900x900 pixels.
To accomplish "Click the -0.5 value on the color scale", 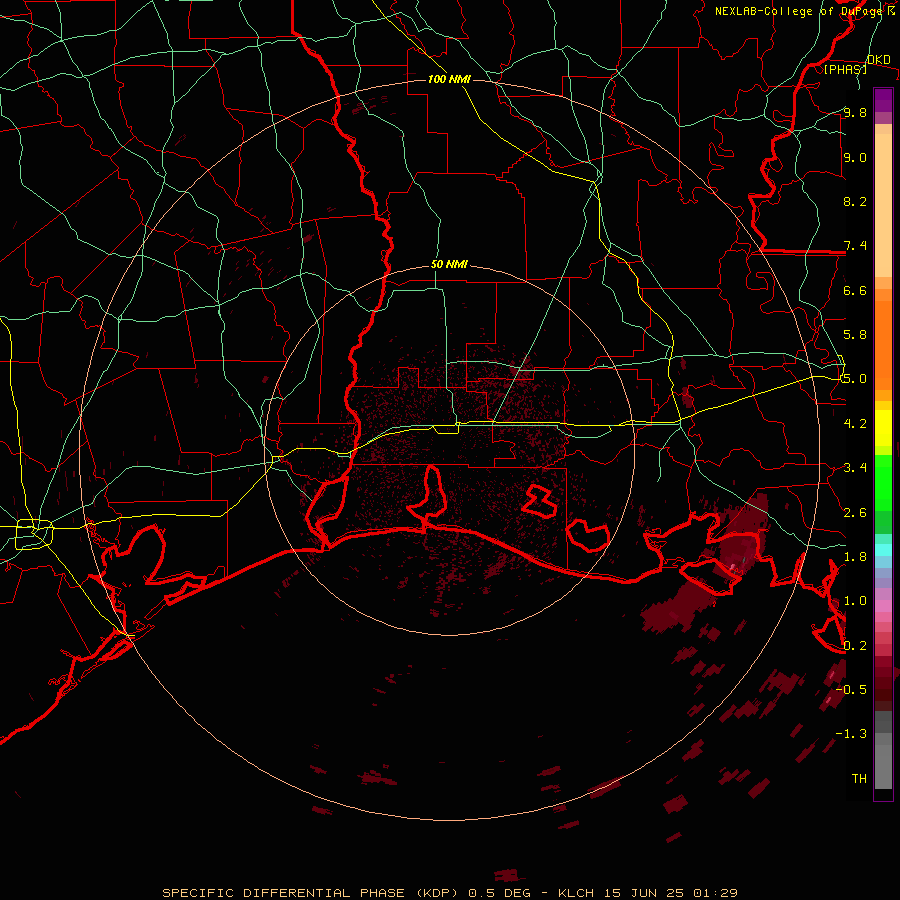I will pyautogui.click(x=851, y=690).
